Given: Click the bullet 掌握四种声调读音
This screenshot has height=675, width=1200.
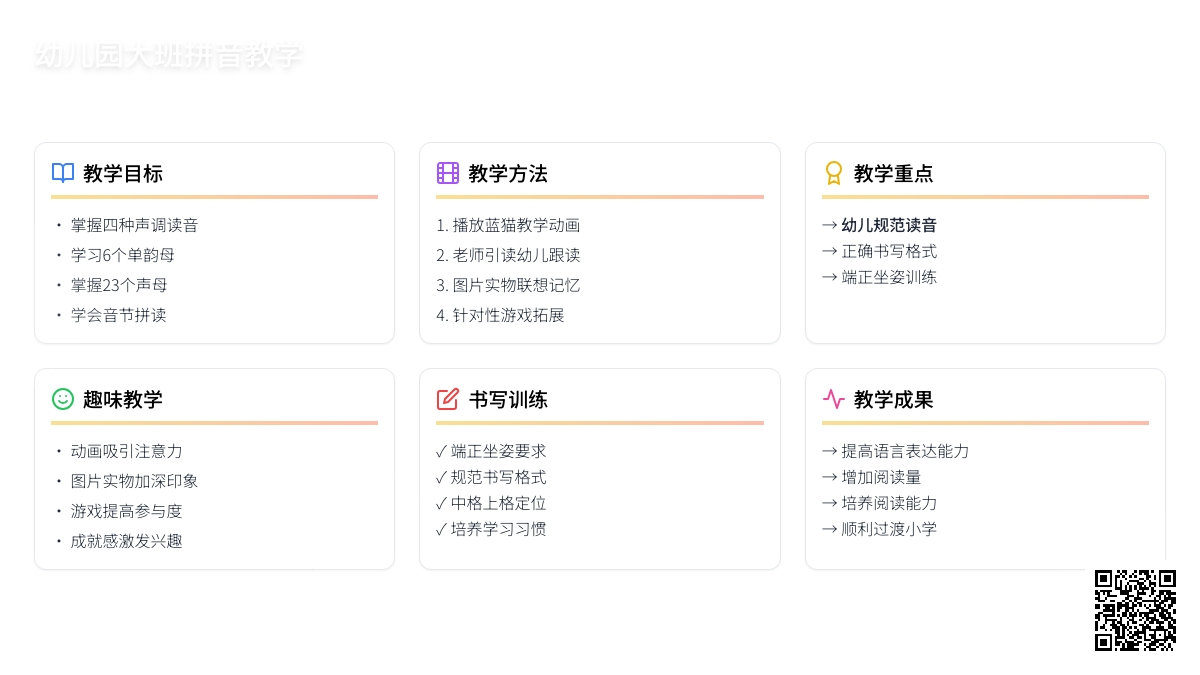Looking at the screenshot, I should [x=134, y=225].
